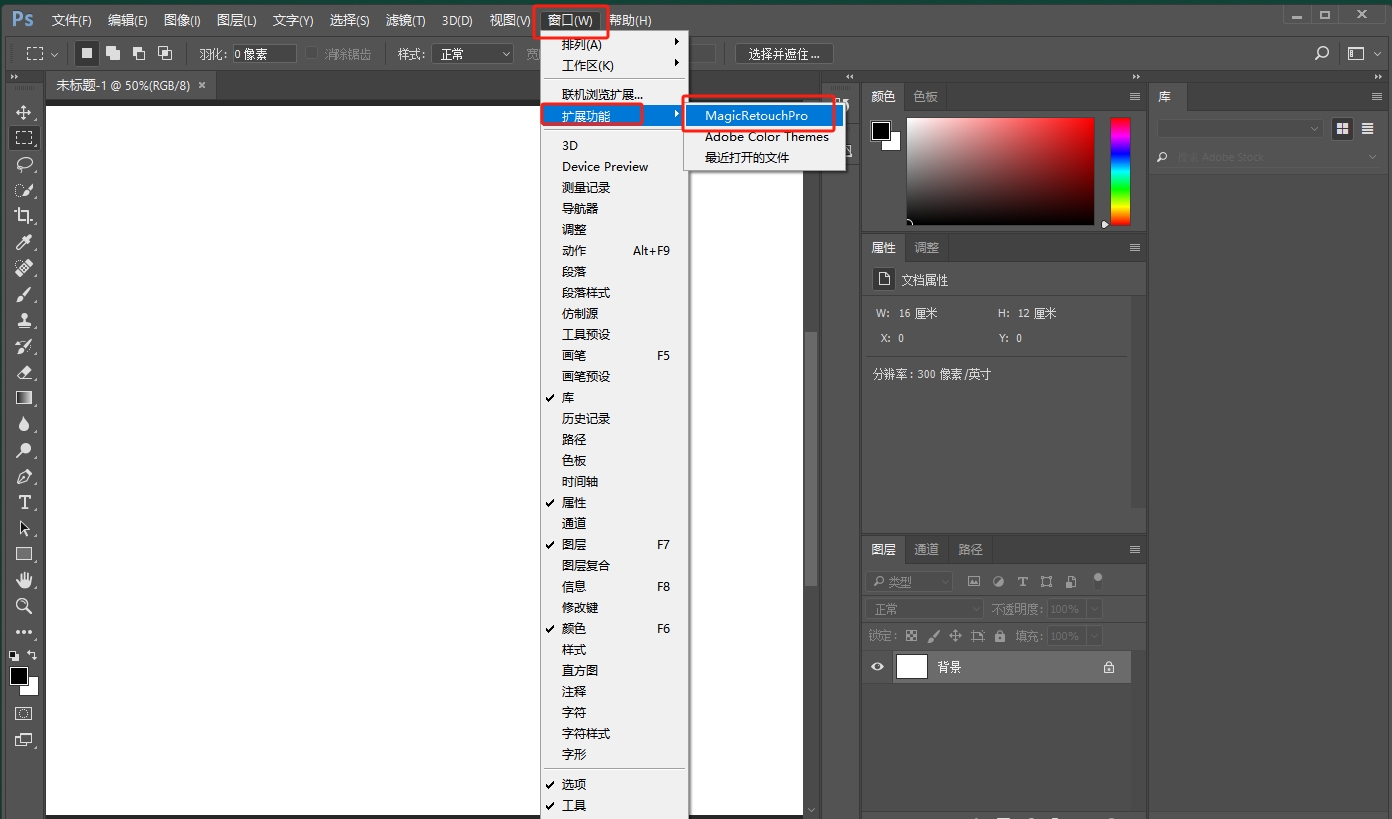This screenshot has height=819, width=1392.
Task: Select the Clone Stamp tool
Action: (24, 320)
